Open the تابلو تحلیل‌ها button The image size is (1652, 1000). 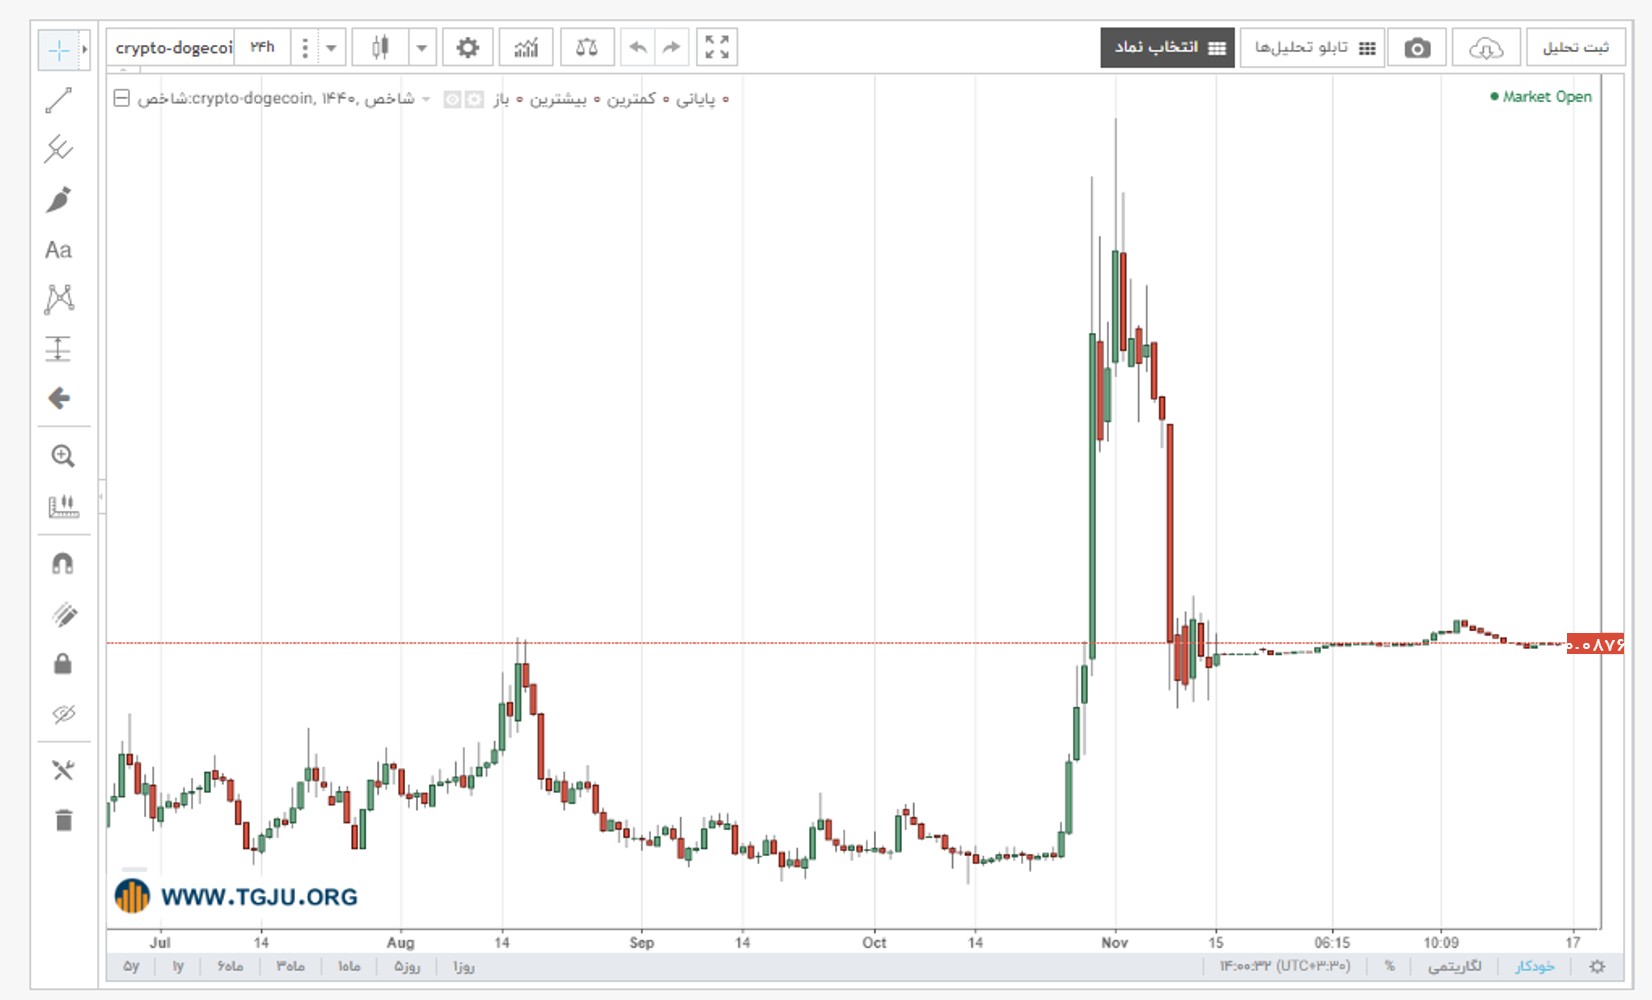pyautogui.click(x=1312, y=48)
